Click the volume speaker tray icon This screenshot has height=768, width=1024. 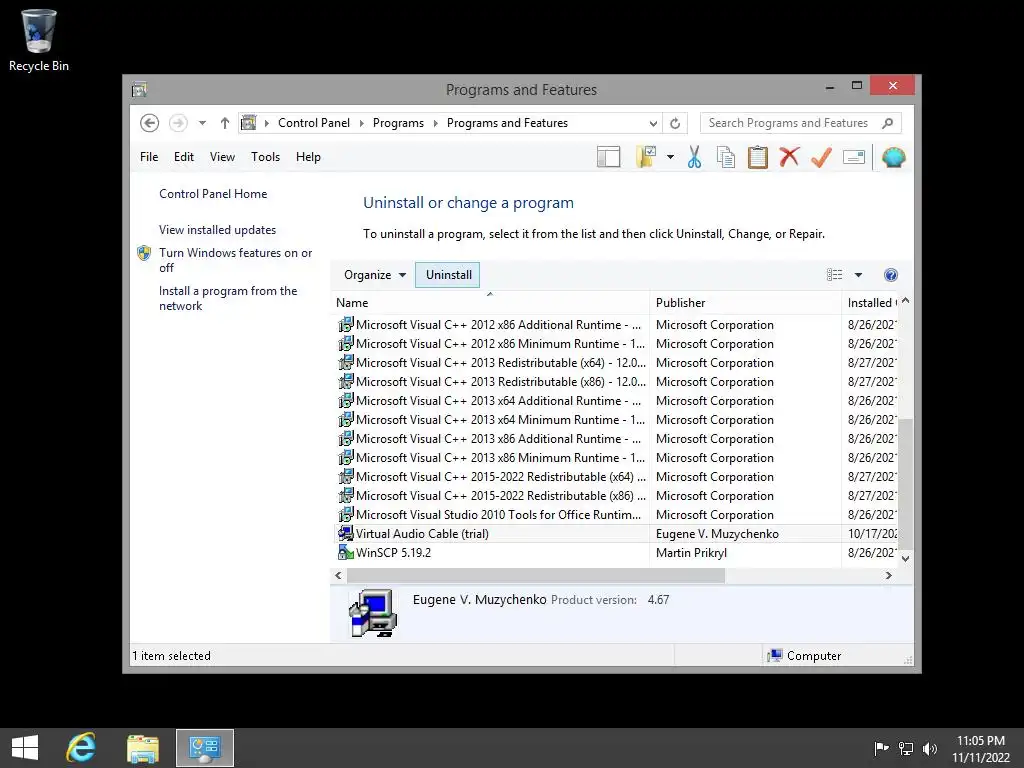click(929, 748)
